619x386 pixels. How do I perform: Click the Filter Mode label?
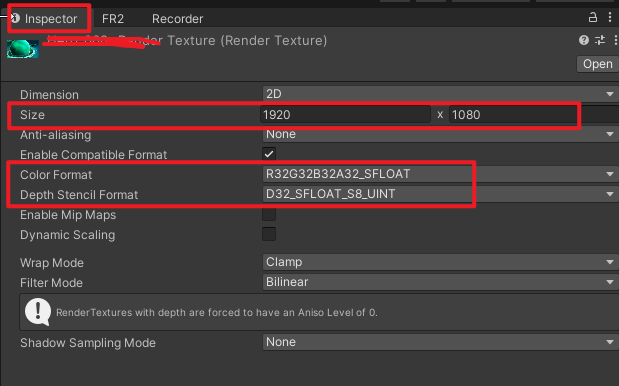tap(51, 283)
